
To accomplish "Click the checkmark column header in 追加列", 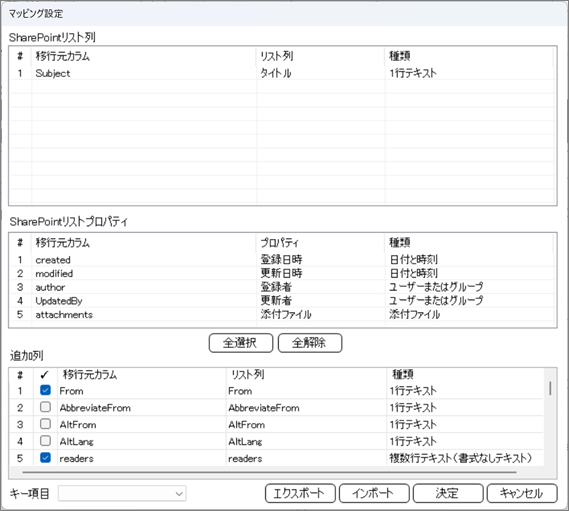I will [x=45, y=375].
